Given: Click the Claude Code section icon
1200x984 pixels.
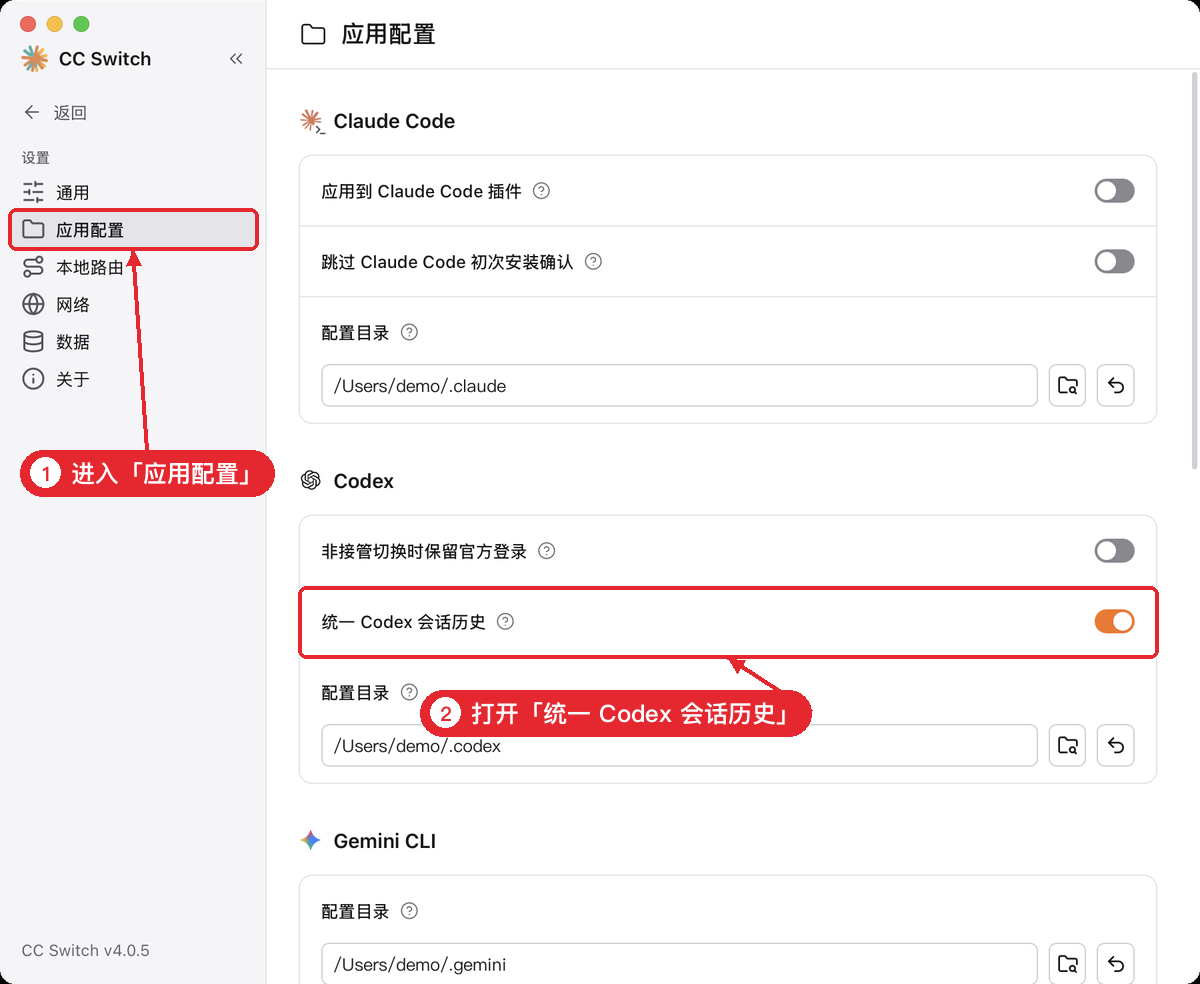Looking at the screenshot, I should [312, 122].
